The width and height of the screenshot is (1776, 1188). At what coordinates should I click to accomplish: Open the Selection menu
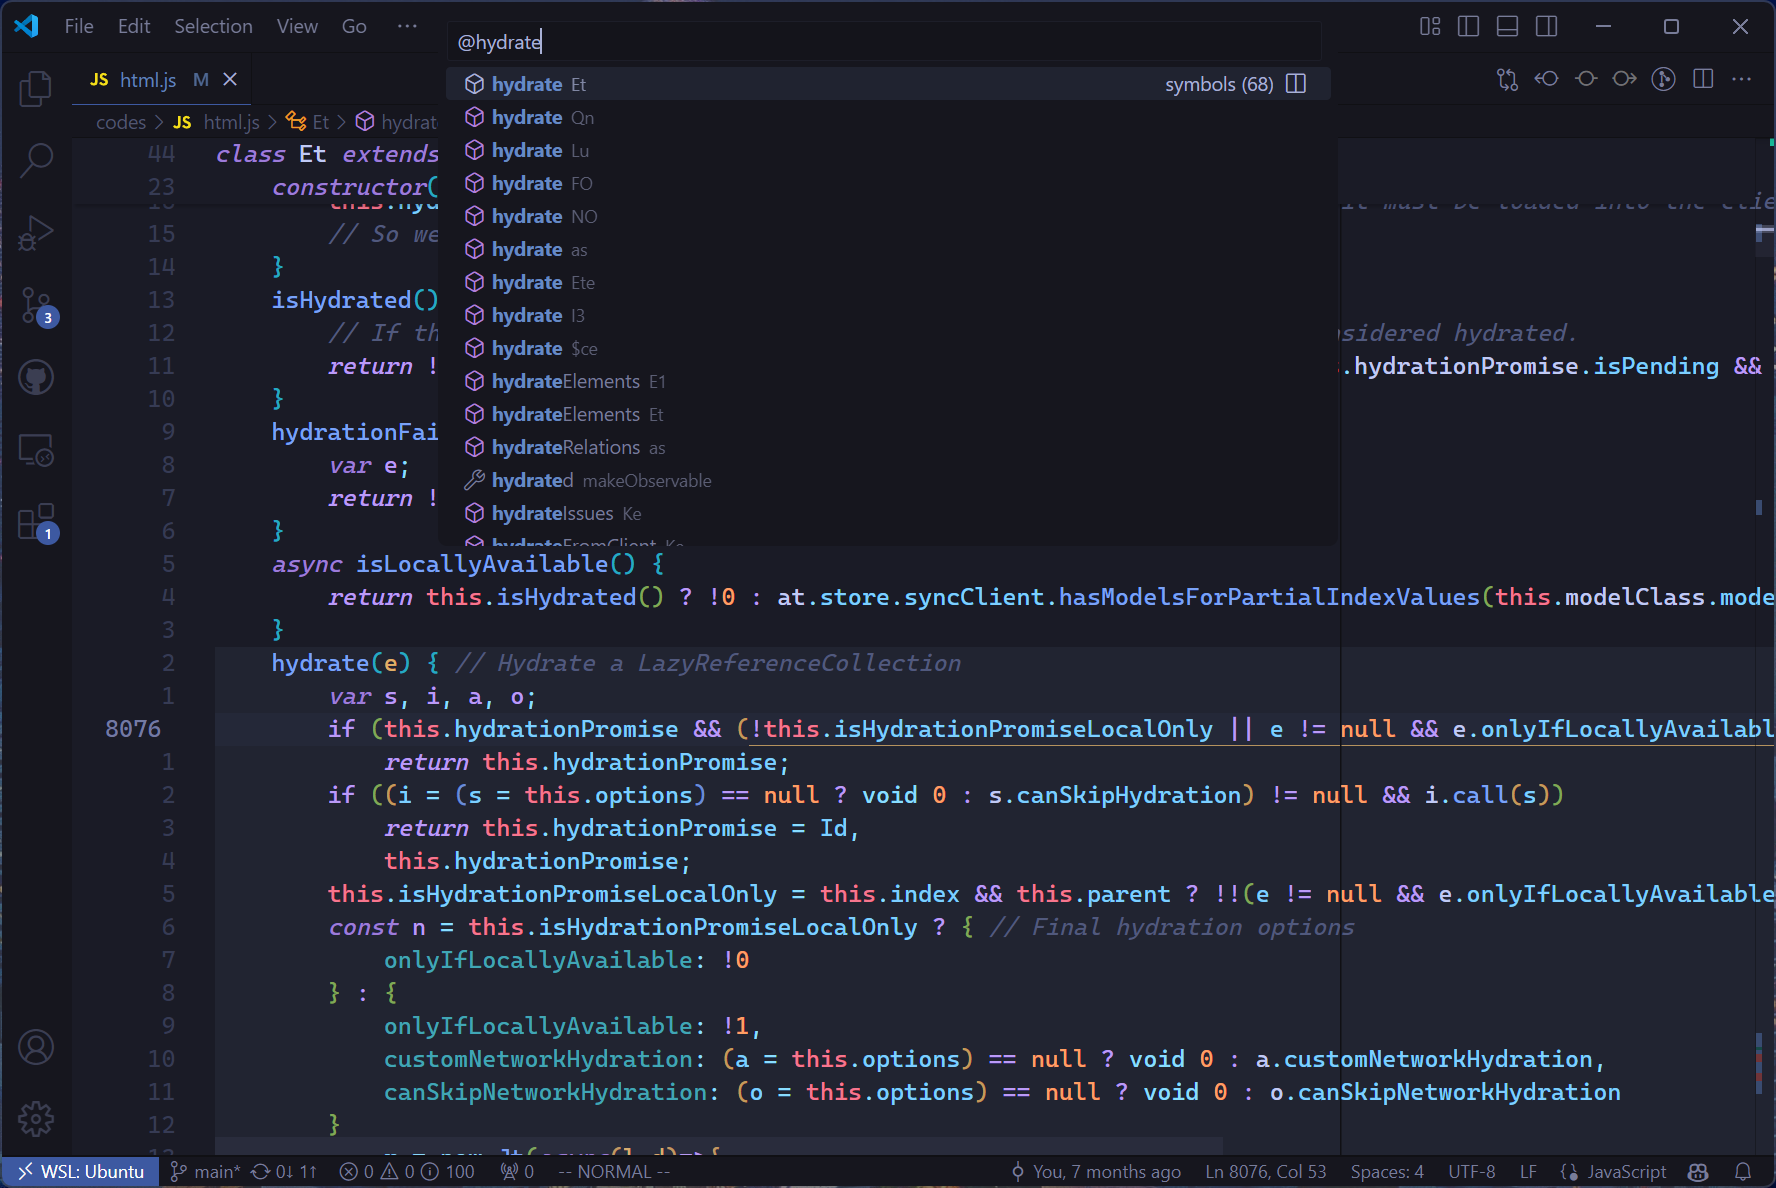pyautogui.click(x=213, y=26)
